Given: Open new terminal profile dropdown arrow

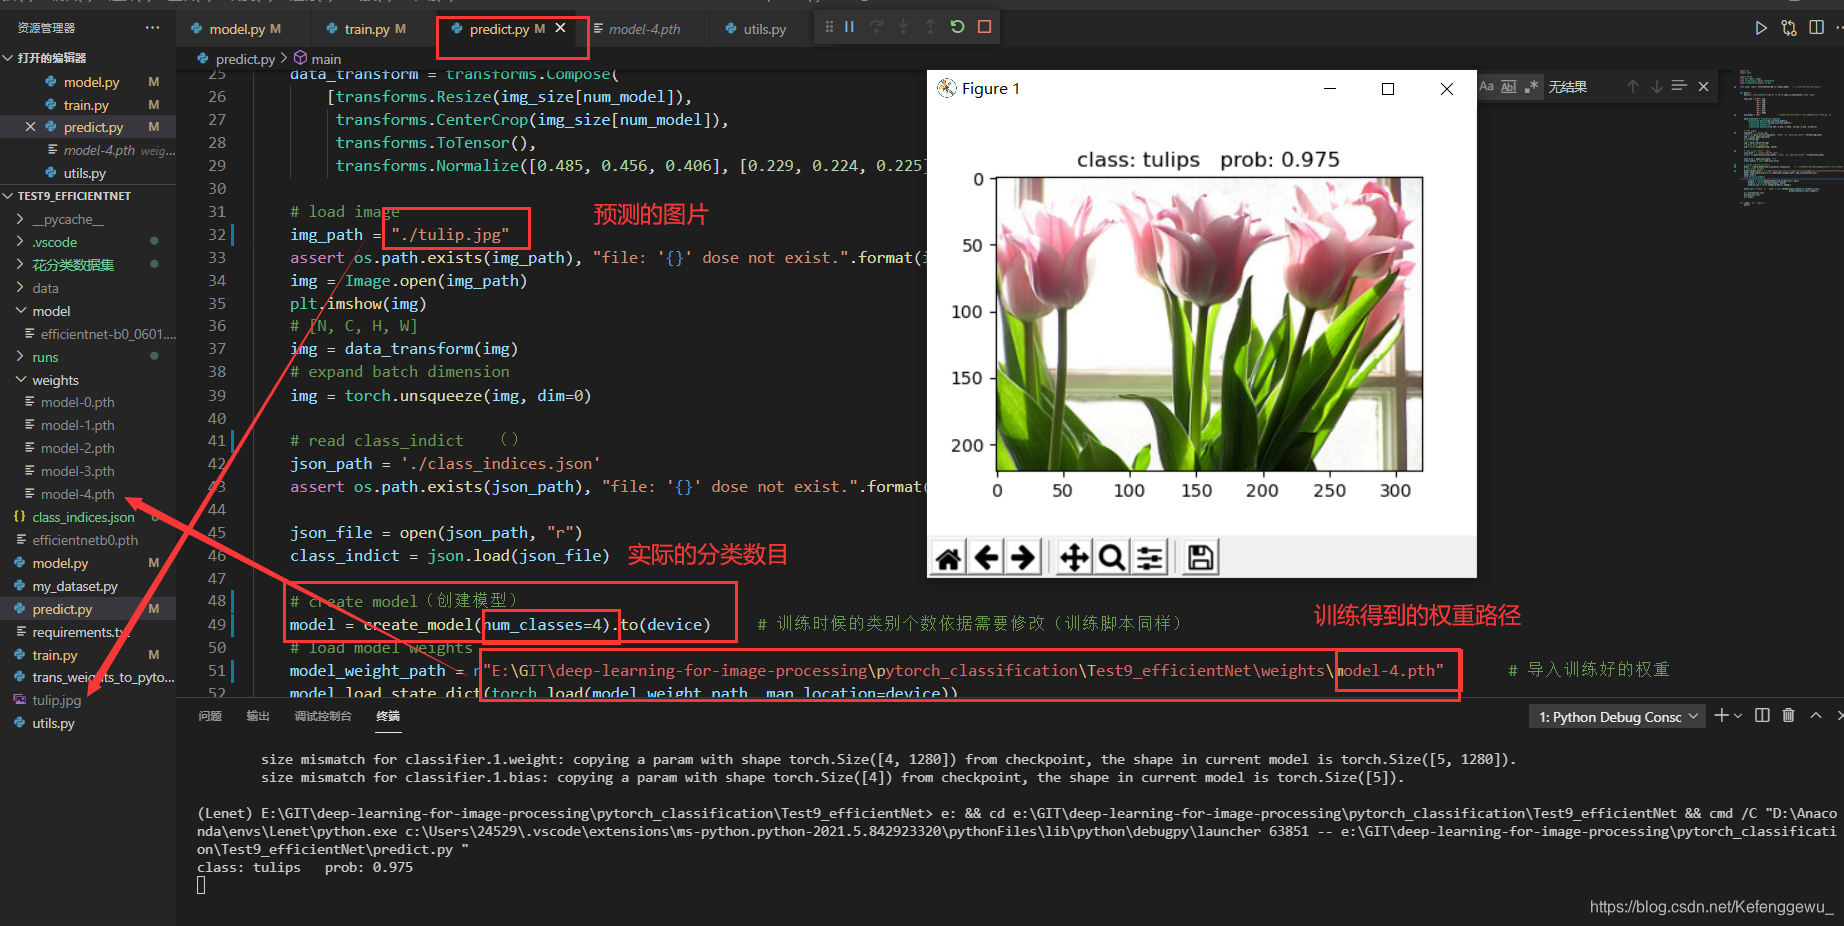Looking at the screenshot, I should tap(1738, 715).
